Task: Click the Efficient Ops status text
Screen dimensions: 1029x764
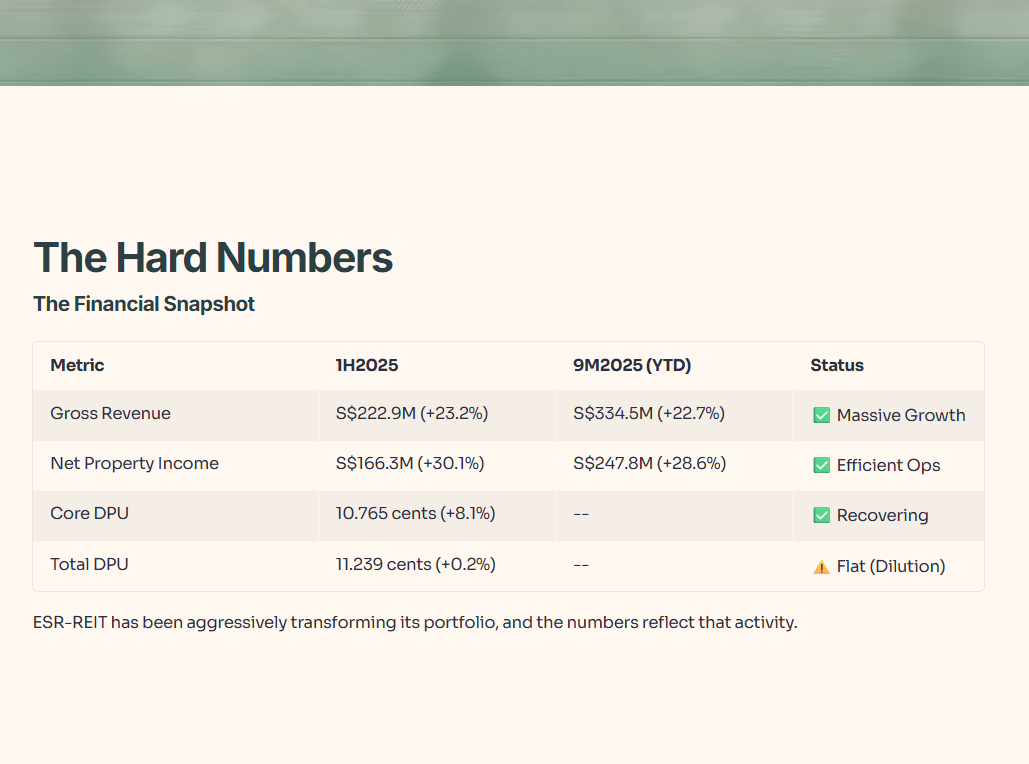Action: coord(889,465)
